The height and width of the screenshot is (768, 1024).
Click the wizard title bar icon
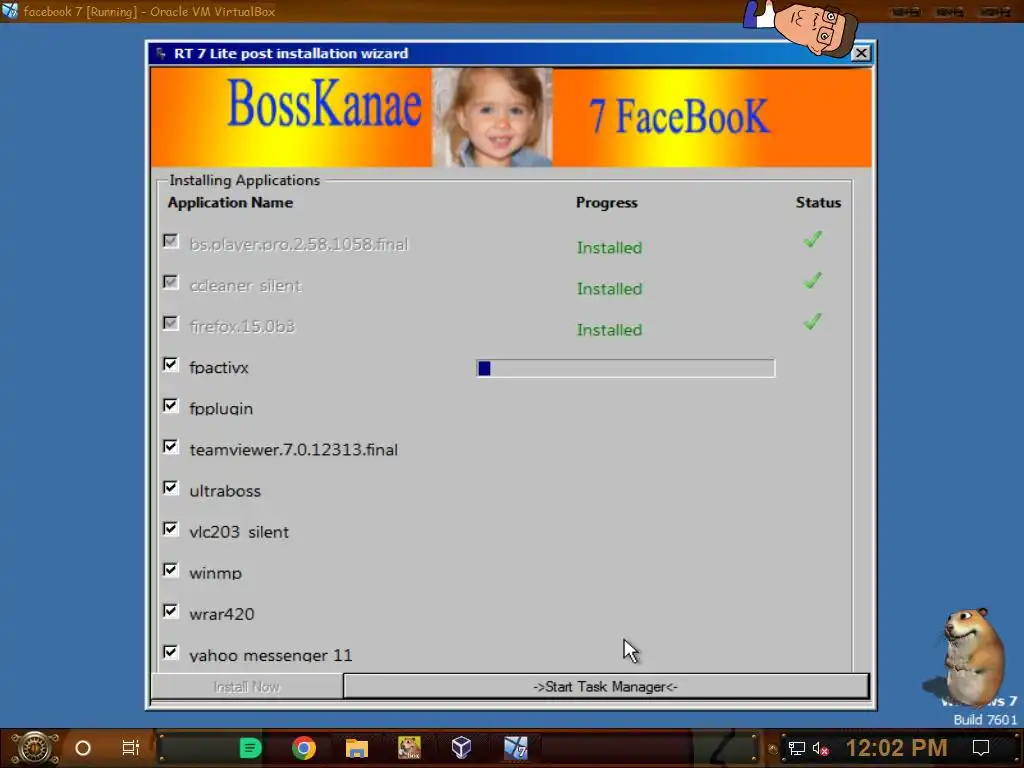tap(161, 54)
